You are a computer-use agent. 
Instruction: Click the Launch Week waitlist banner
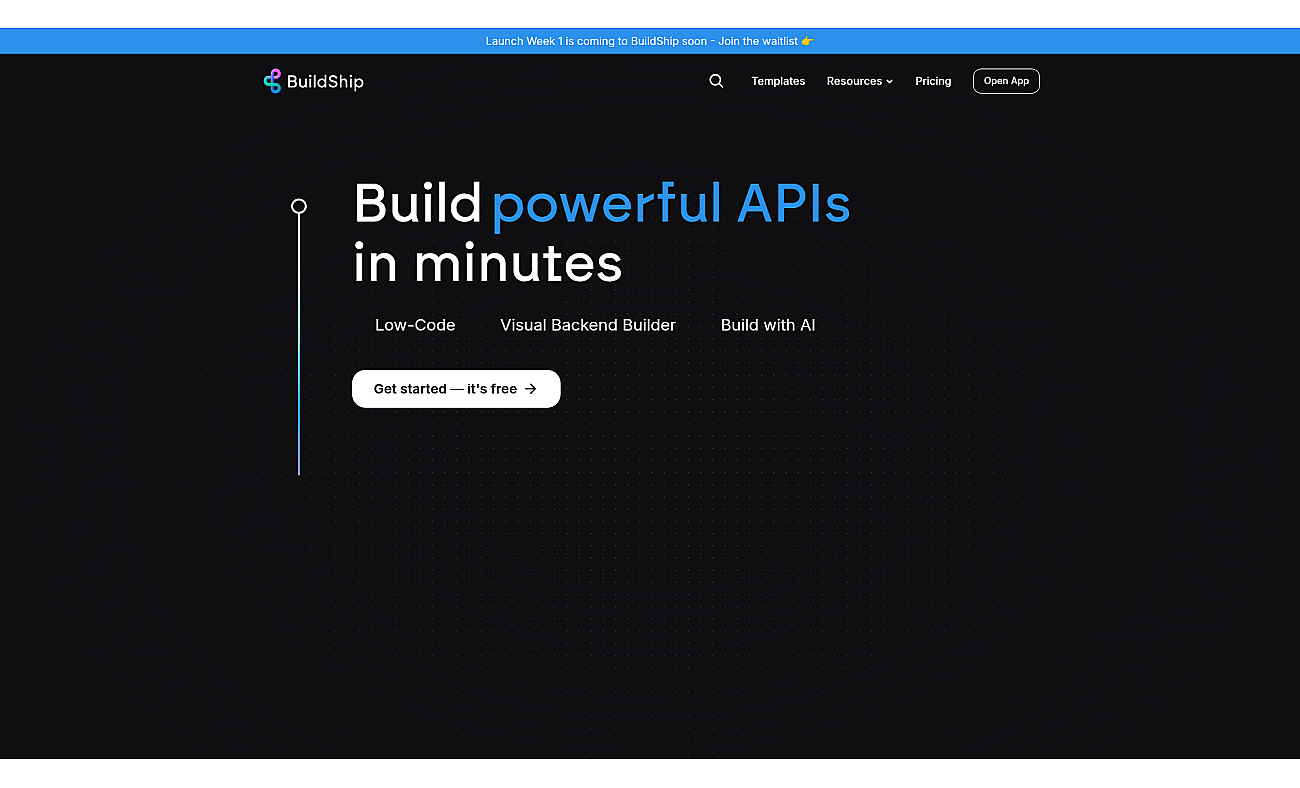pyautogui.click(x=650, y=41)
